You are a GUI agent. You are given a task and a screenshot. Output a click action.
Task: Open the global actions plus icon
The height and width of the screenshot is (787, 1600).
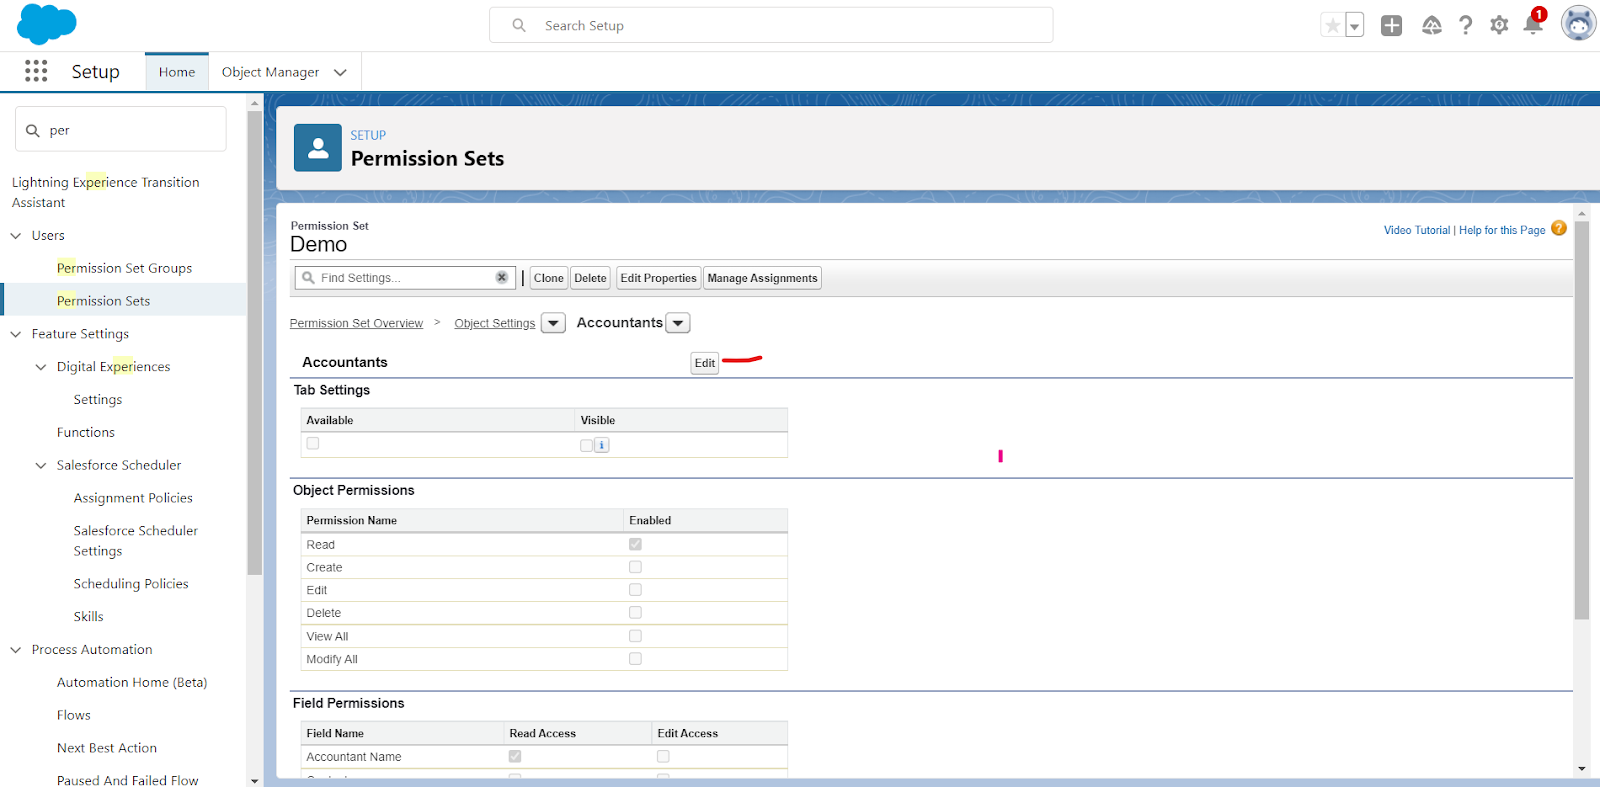pyautogui.click(x=1391, y=26)
